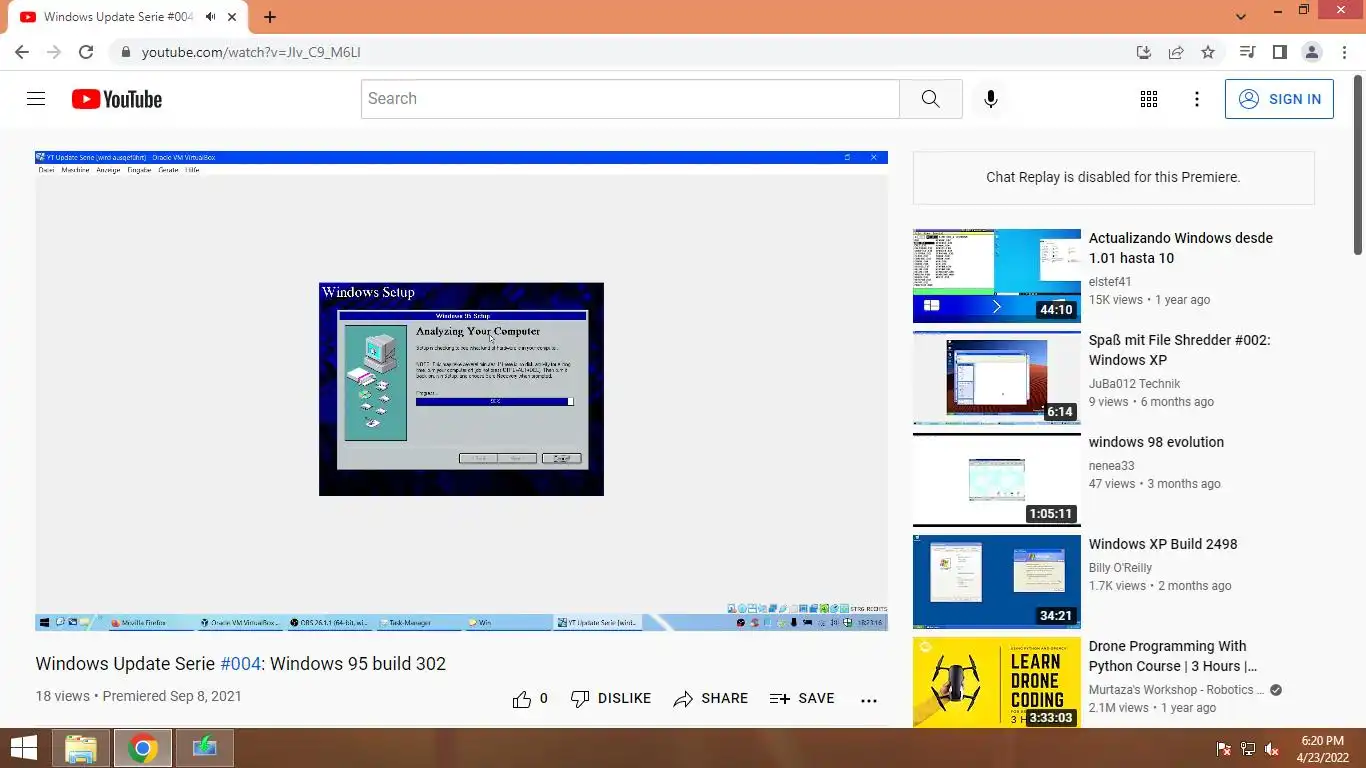
Task: Click the address bar install icon
Action: click(1144, 52)
